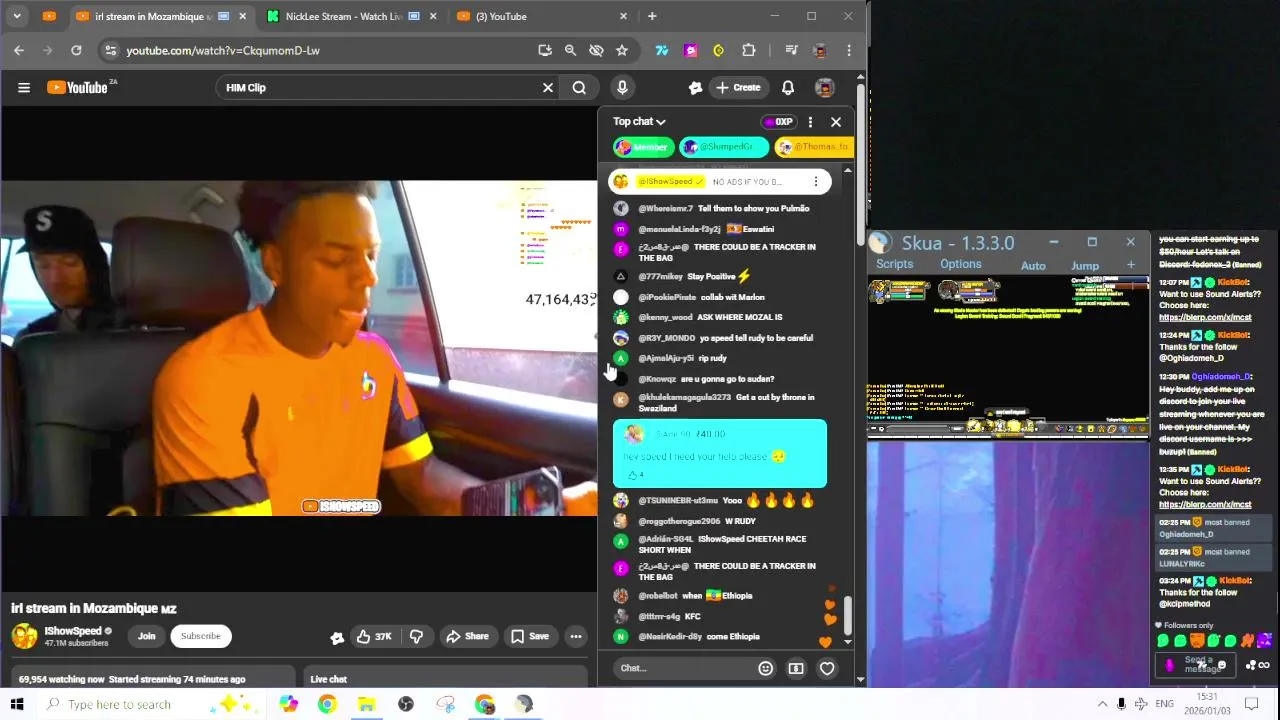Image resolution: width=1280 pixels, height=720 pixels.
Task: Join IShowSpeed channel membership
Action: [x=146, y=636]
